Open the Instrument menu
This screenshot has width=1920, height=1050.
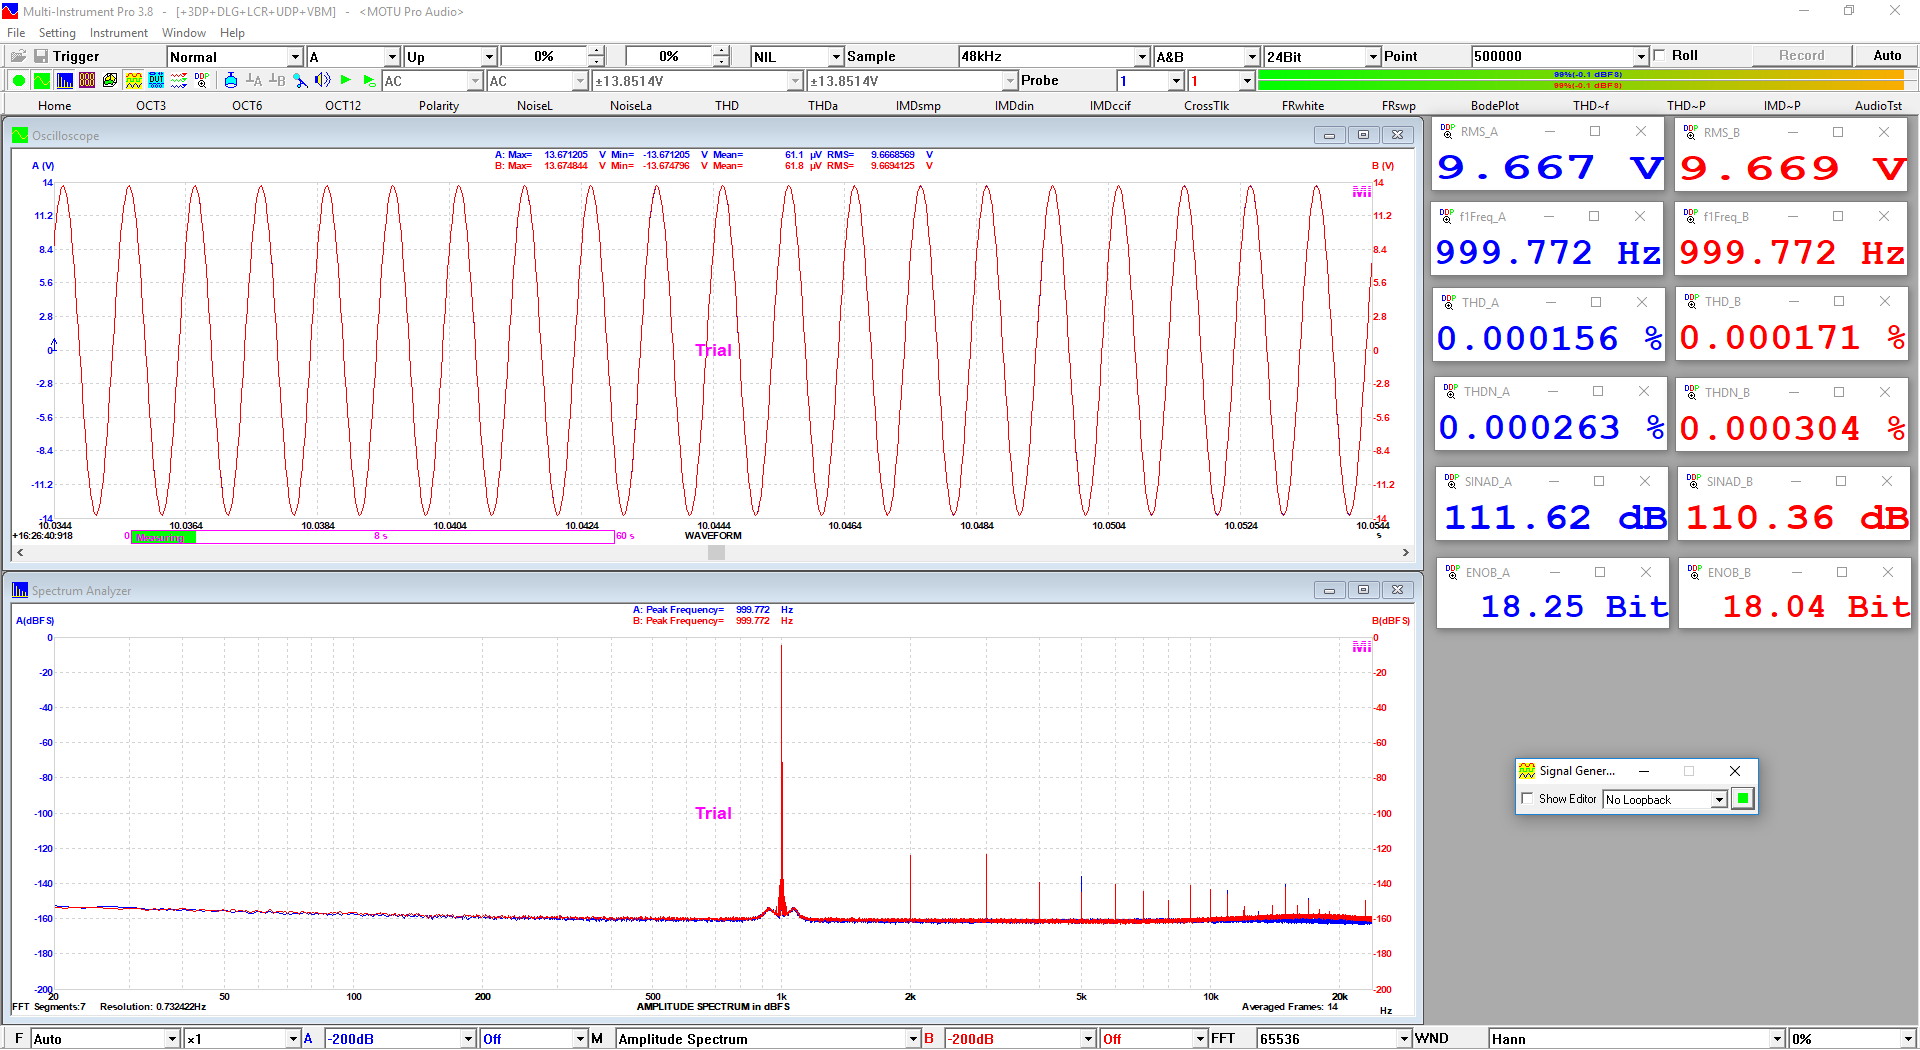point(119,33)
